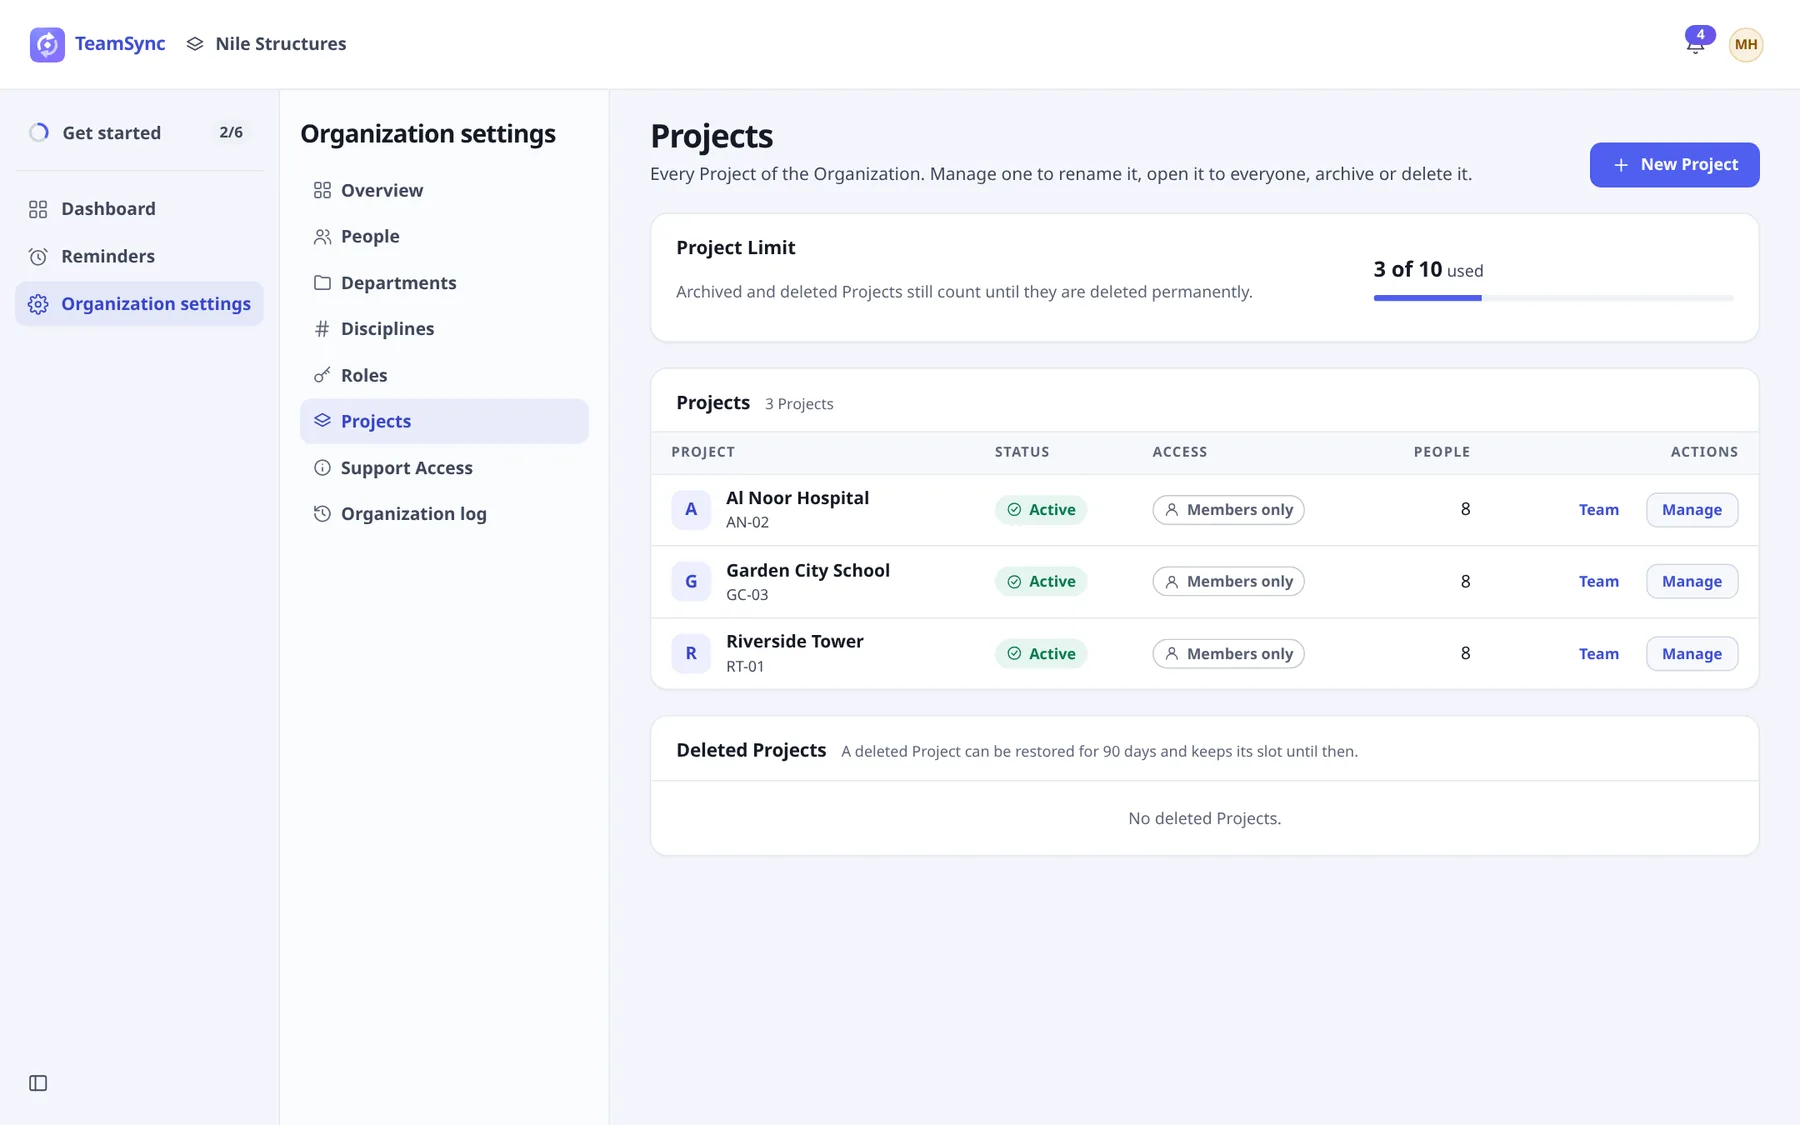Click the TeamSync logo icon

(47, 44)
